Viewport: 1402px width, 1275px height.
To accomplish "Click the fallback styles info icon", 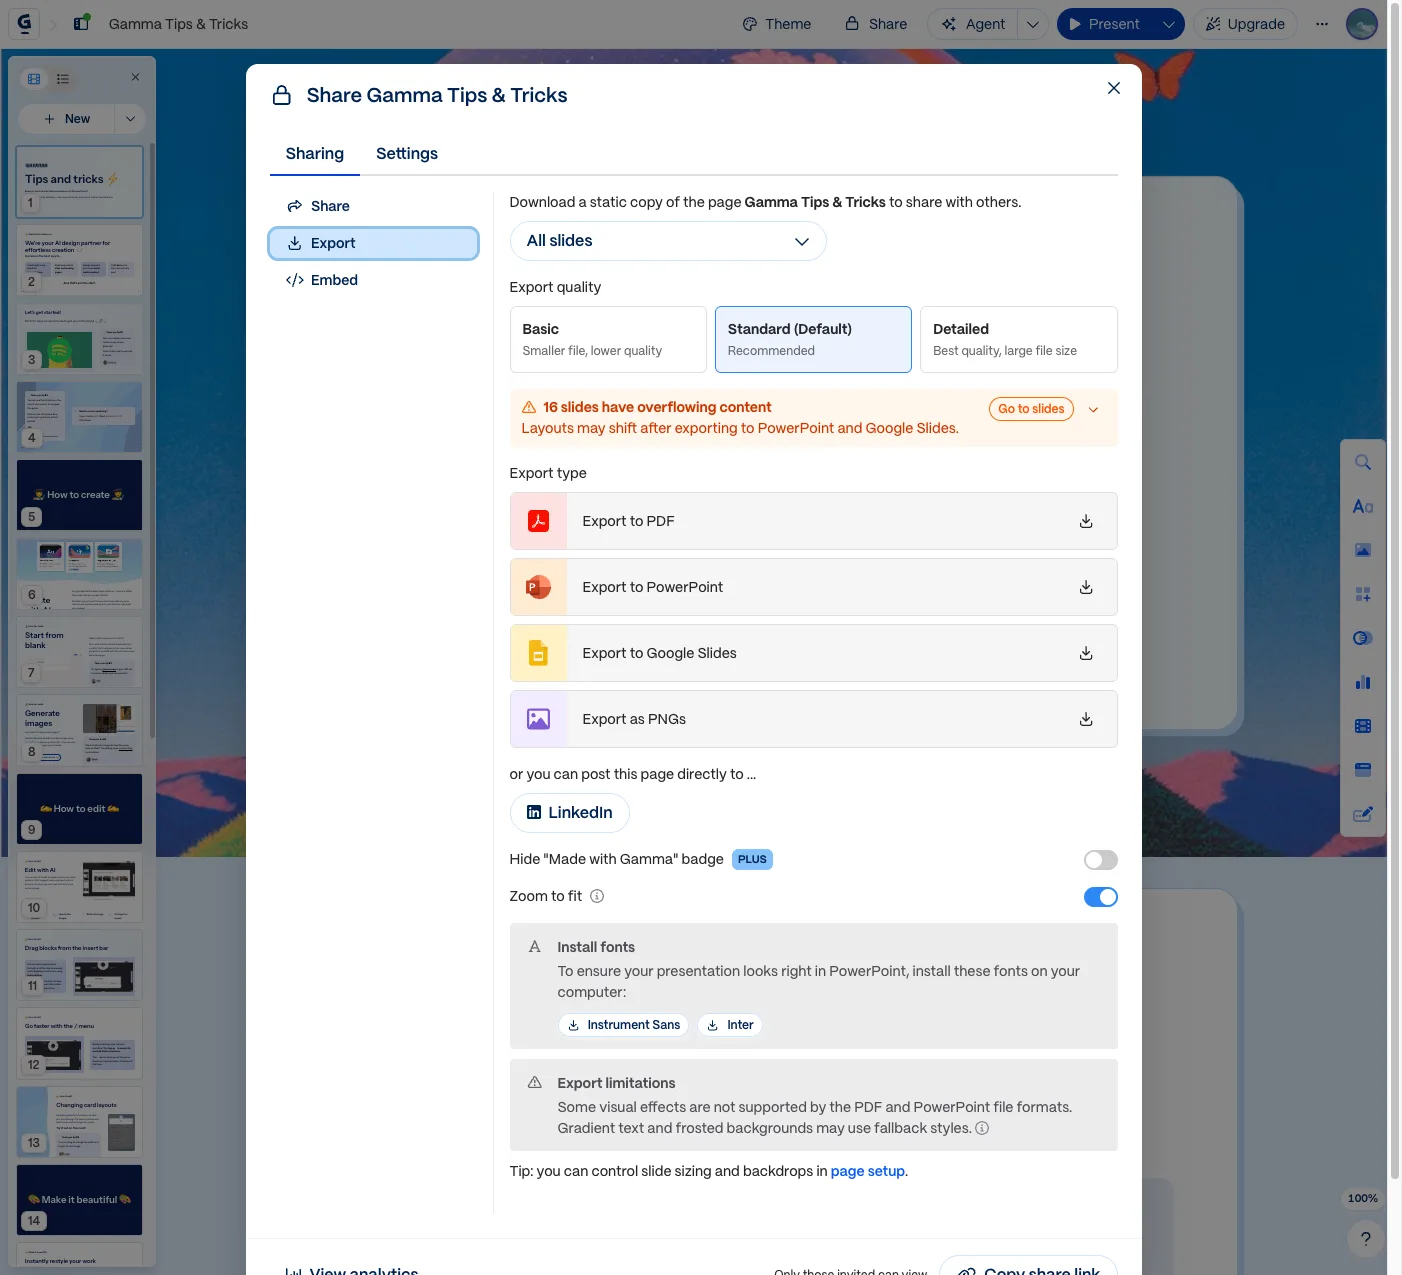I will click(x=982, y=1128).
